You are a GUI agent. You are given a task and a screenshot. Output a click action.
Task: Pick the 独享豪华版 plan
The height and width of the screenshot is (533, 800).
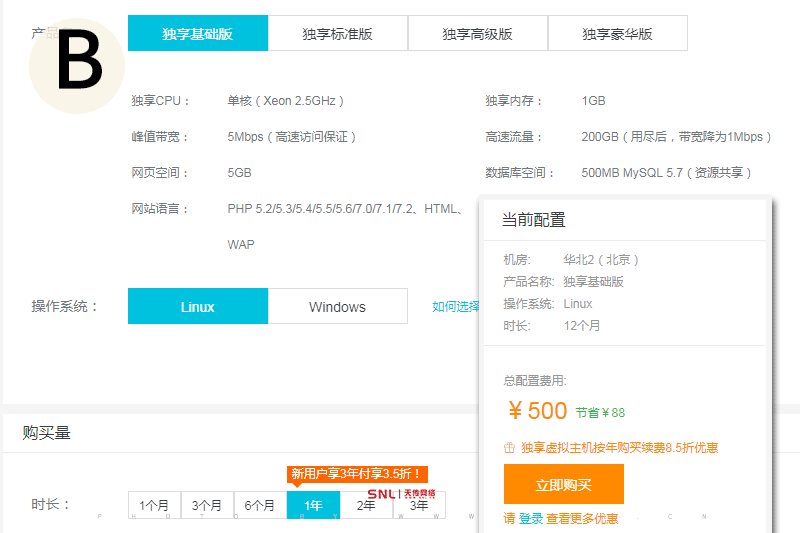[x=617, y=33]
